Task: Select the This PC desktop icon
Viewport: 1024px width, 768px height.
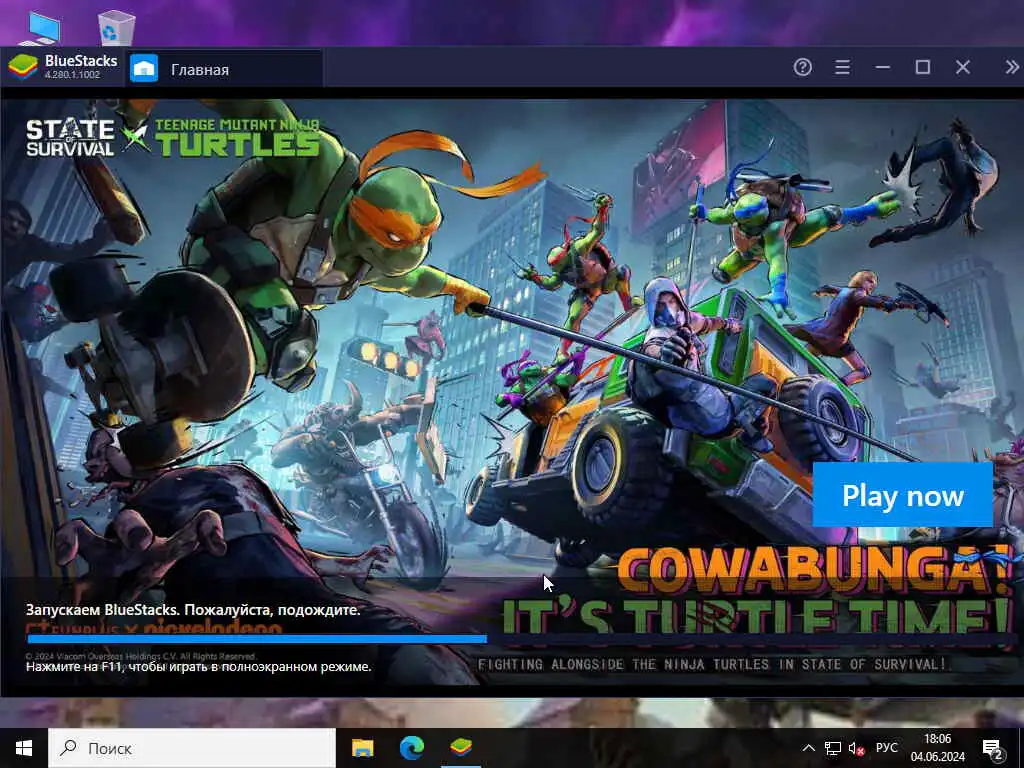Action: click(40, 29)
